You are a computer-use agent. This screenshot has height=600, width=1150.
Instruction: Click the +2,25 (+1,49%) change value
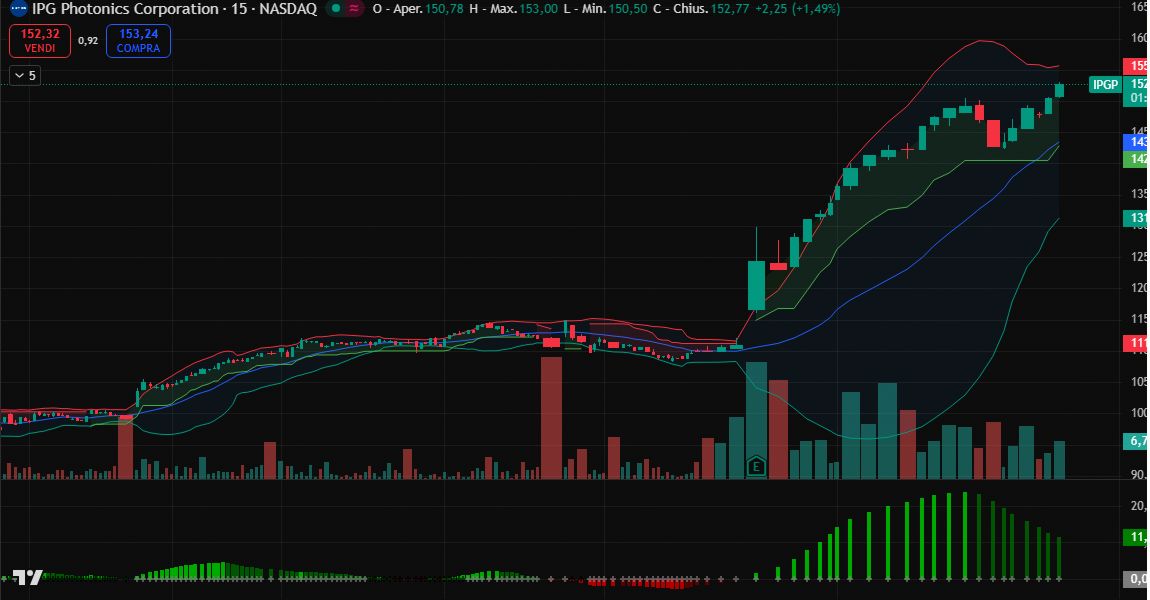point(796,9)
